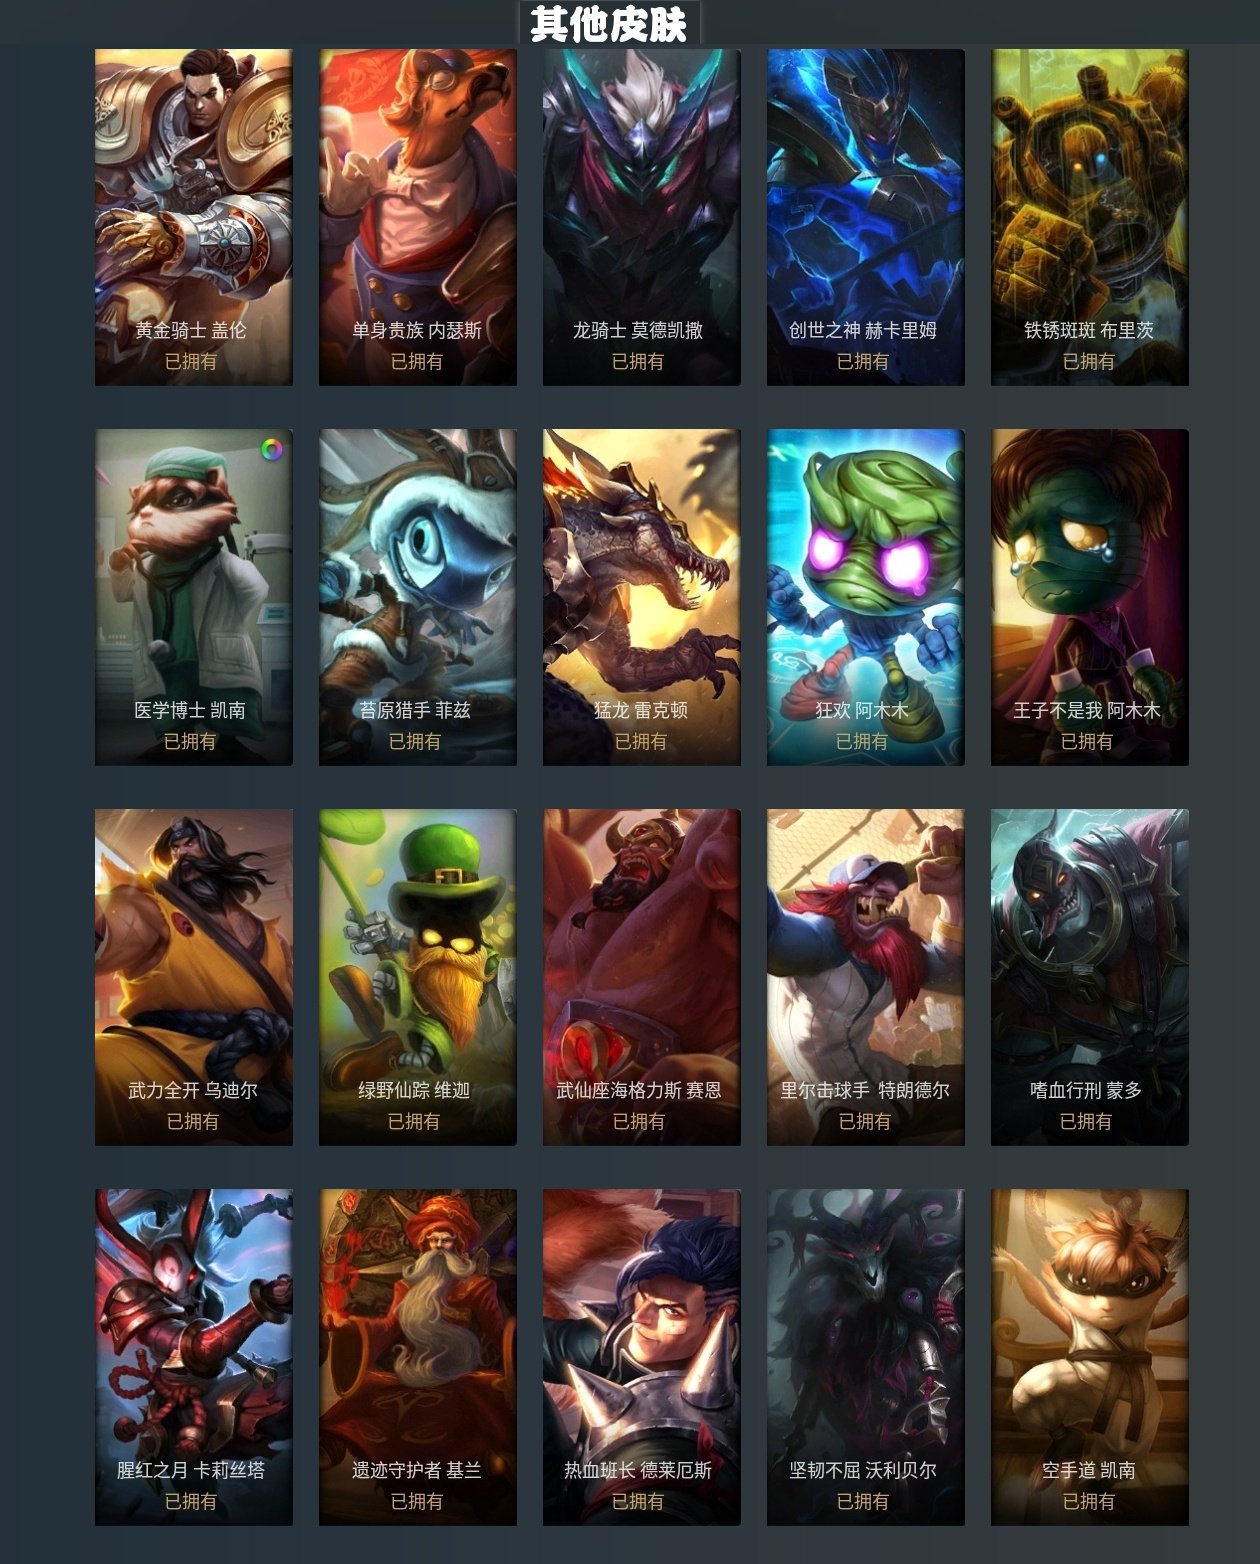
Task: Select the 苔原猎手 菲兹 skin card
Action: pyautogui.click(x=418, y=597)
